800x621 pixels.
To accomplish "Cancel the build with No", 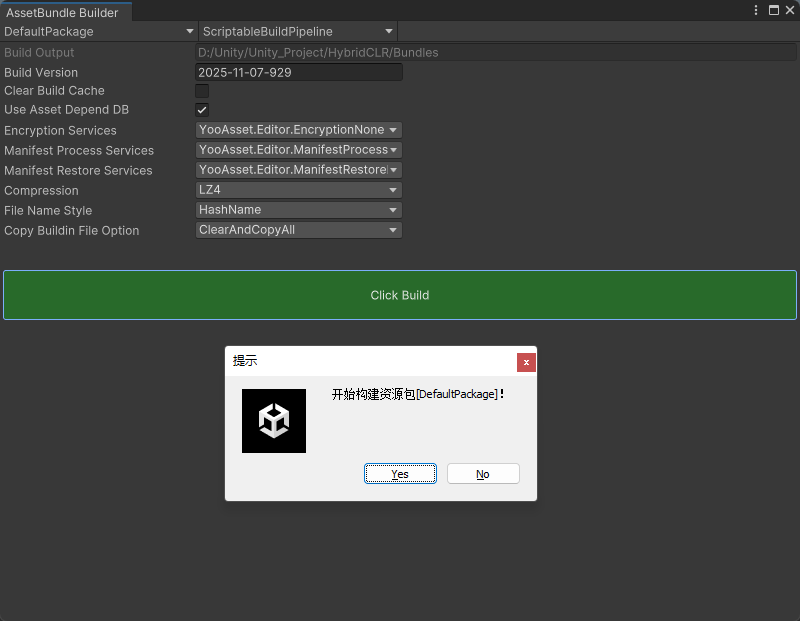I will click(483, 474).
